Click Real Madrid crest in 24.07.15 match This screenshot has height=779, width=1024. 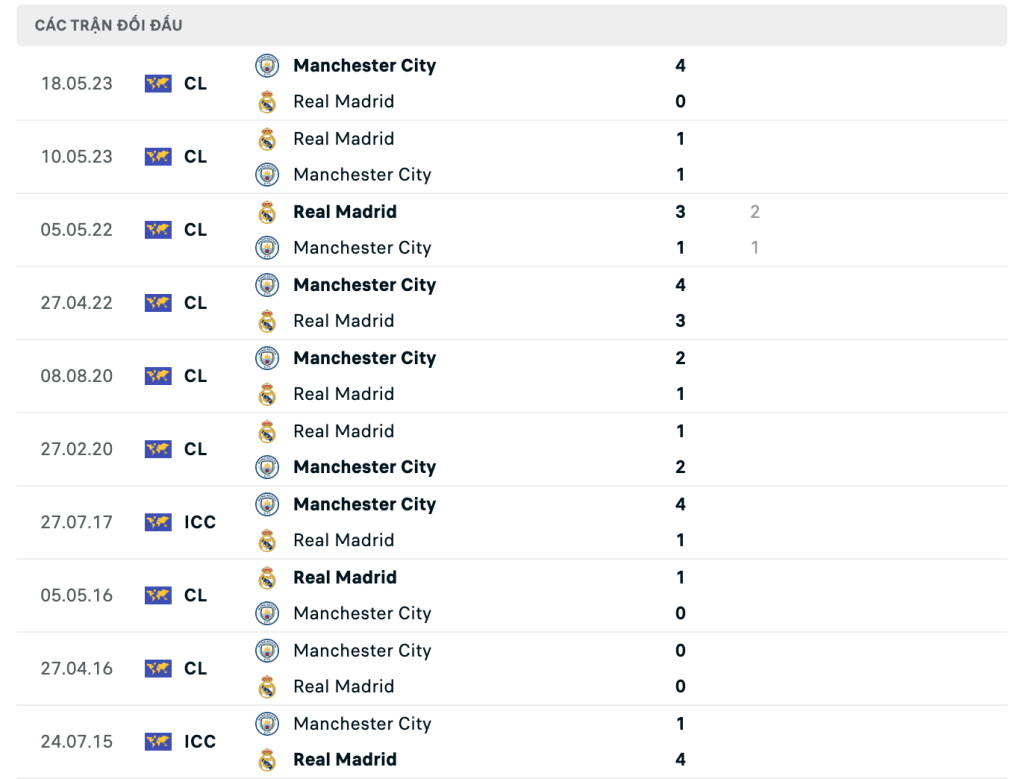[x=266, y=760]
